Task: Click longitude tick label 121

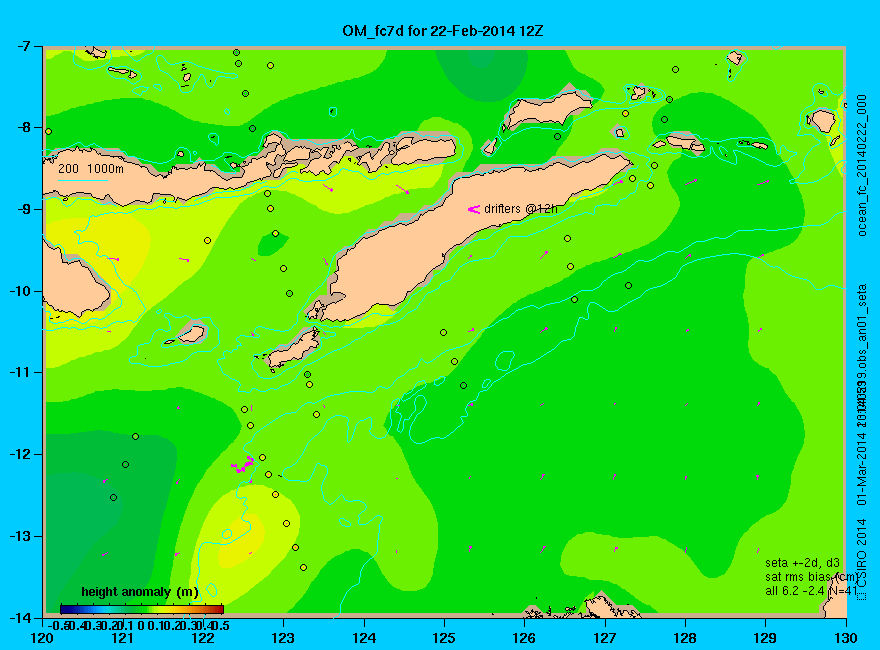Action: point(123,638)
